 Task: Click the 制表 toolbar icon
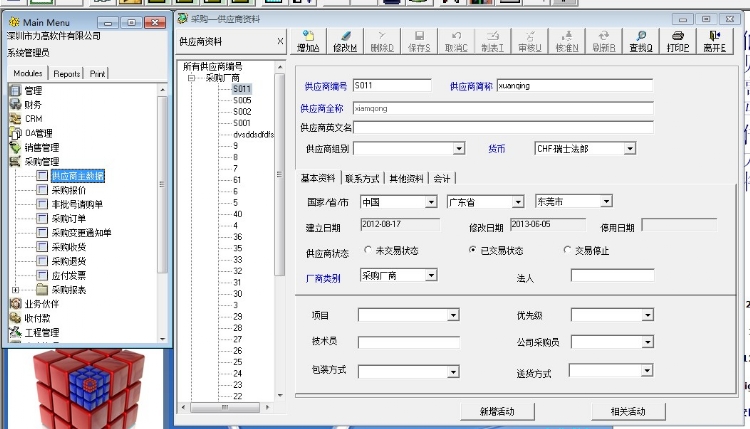pos(493,41)
